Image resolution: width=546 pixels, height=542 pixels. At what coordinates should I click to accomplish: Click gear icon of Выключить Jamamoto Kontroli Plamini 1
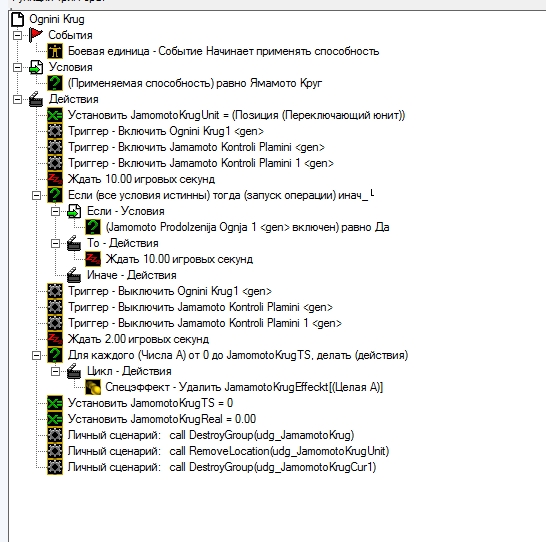tap(55, 323)
